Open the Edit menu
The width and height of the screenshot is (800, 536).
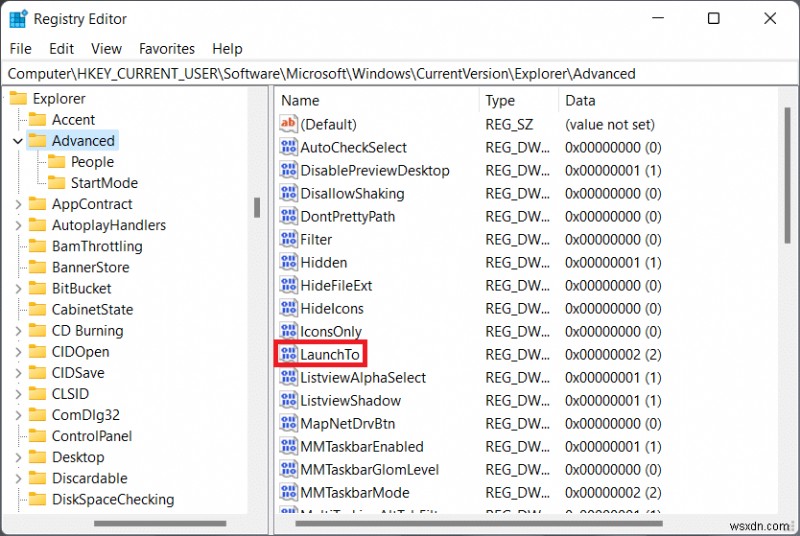click(x=61, y=48)
